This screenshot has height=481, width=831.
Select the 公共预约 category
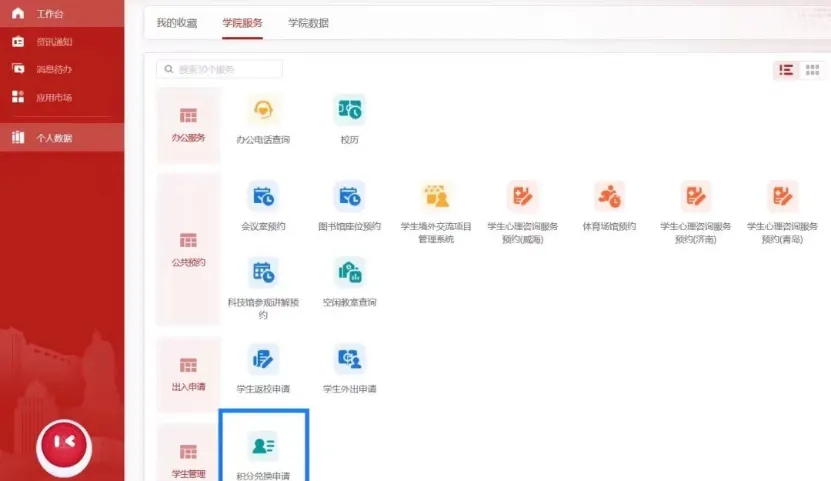click(188, 248)
